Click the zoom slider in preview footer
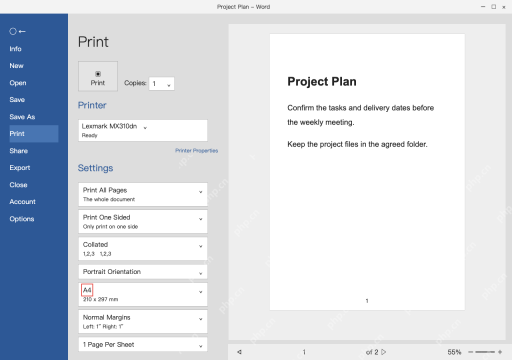The width and height of the screenshot is (512, 360). [485, 352]
